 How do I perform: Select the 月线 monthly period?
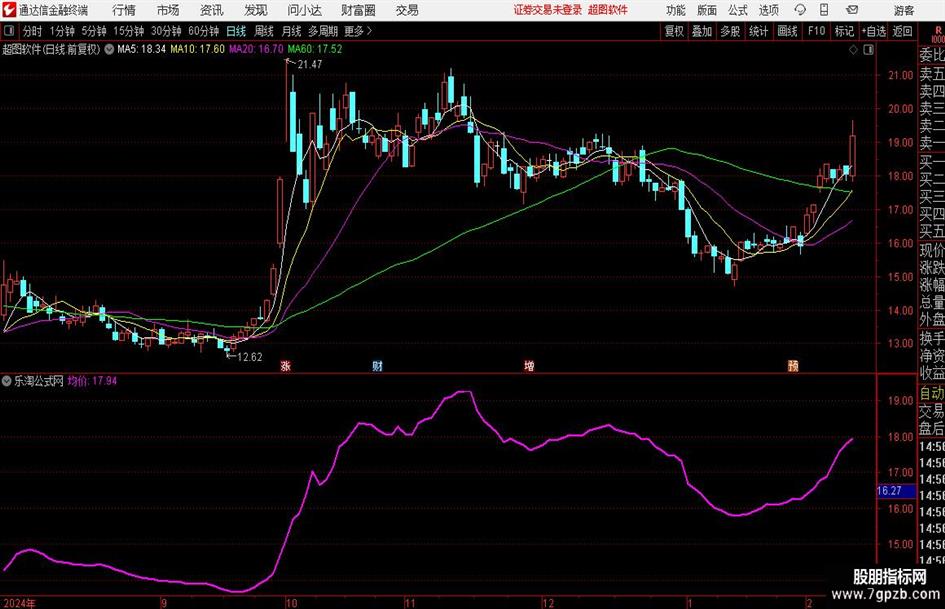point(292,31)
